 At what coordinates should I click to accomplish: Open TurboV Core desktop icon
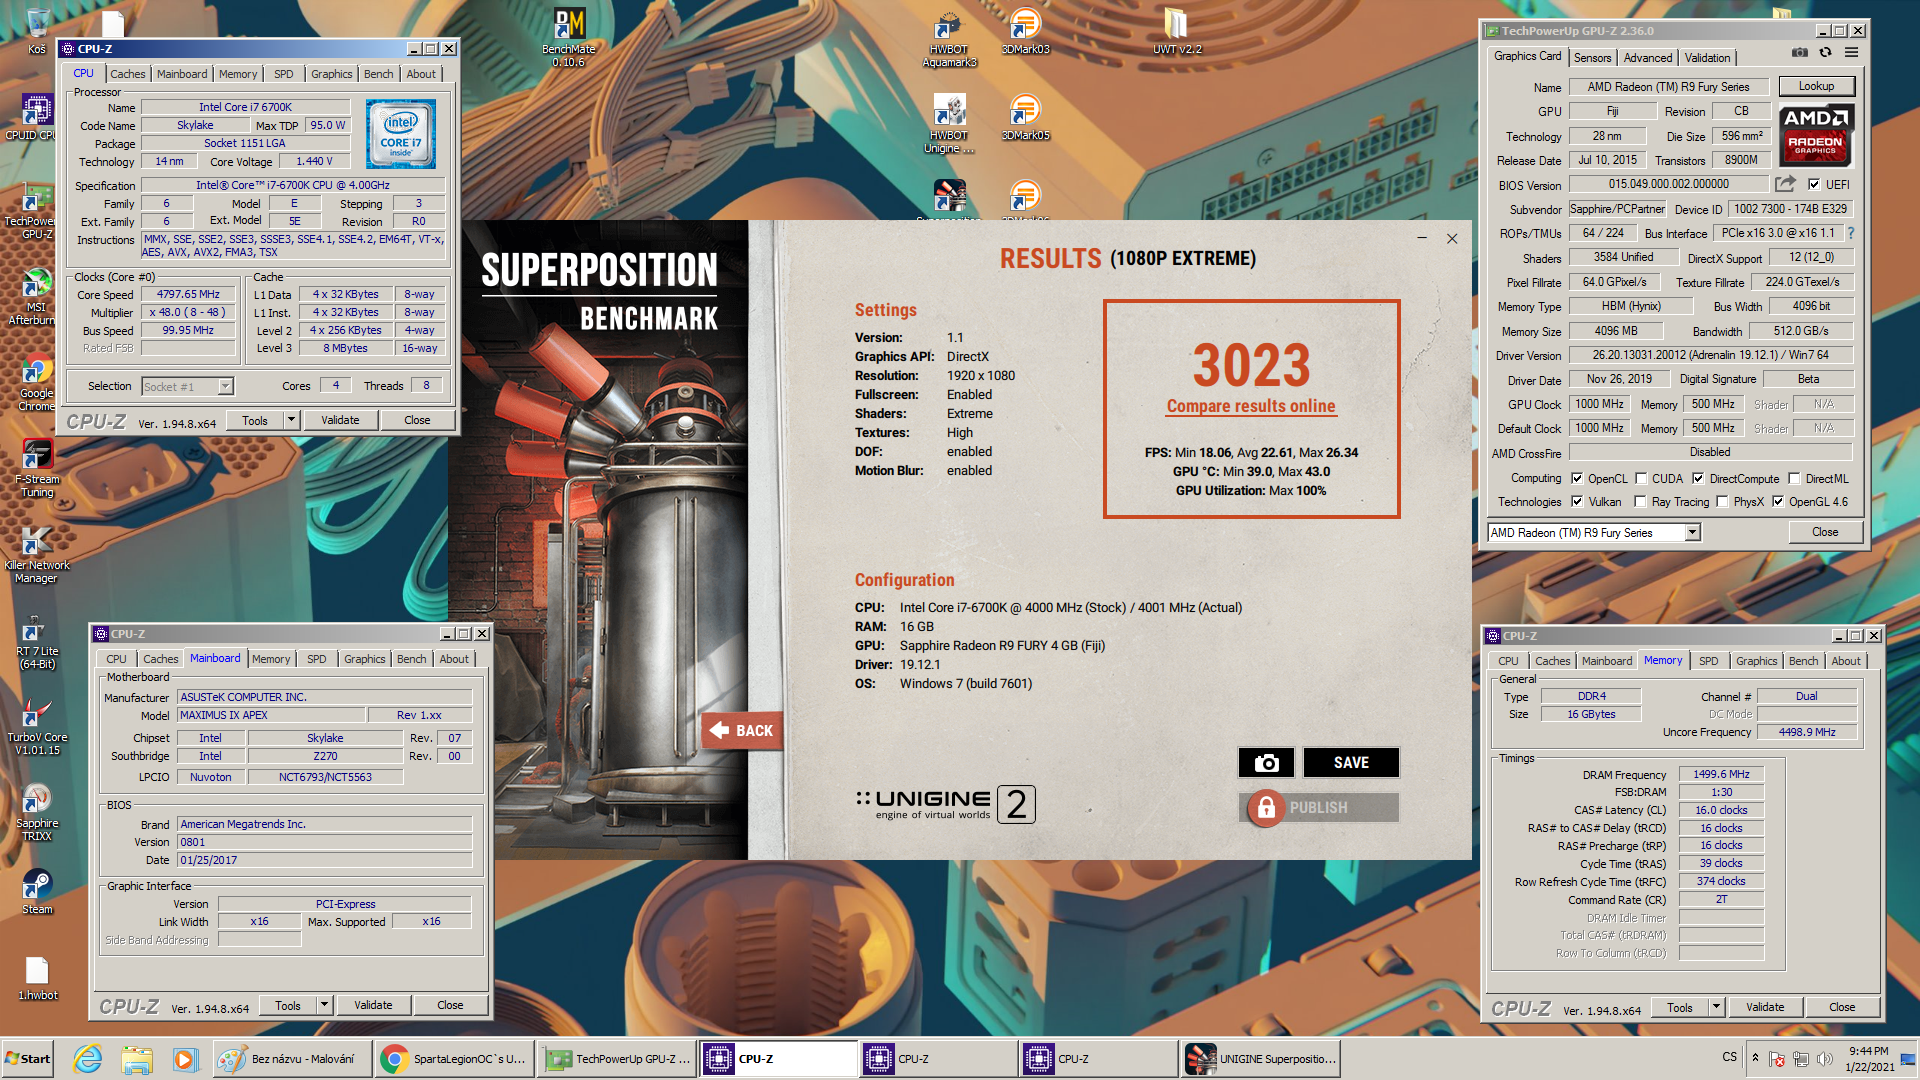(37, 727)
